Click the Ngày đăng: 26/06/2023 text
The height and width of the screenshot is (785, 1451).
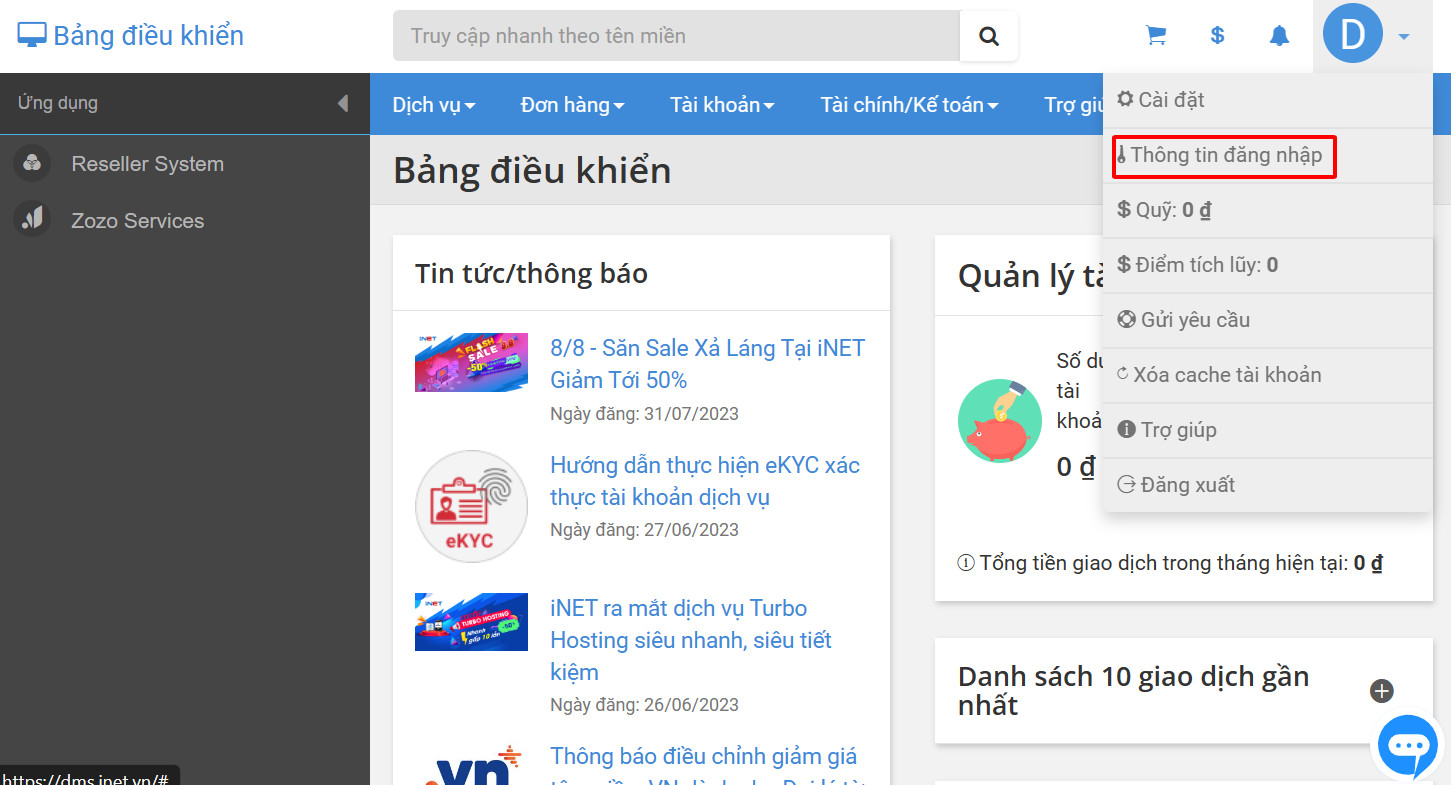click(x=644, y=705)
